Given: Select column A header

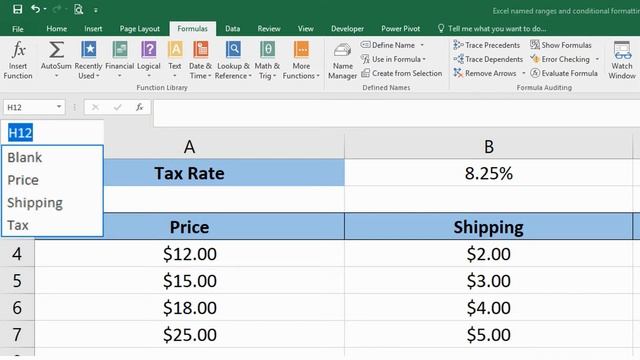Looking at the screenshot, I should pos(189,147).
